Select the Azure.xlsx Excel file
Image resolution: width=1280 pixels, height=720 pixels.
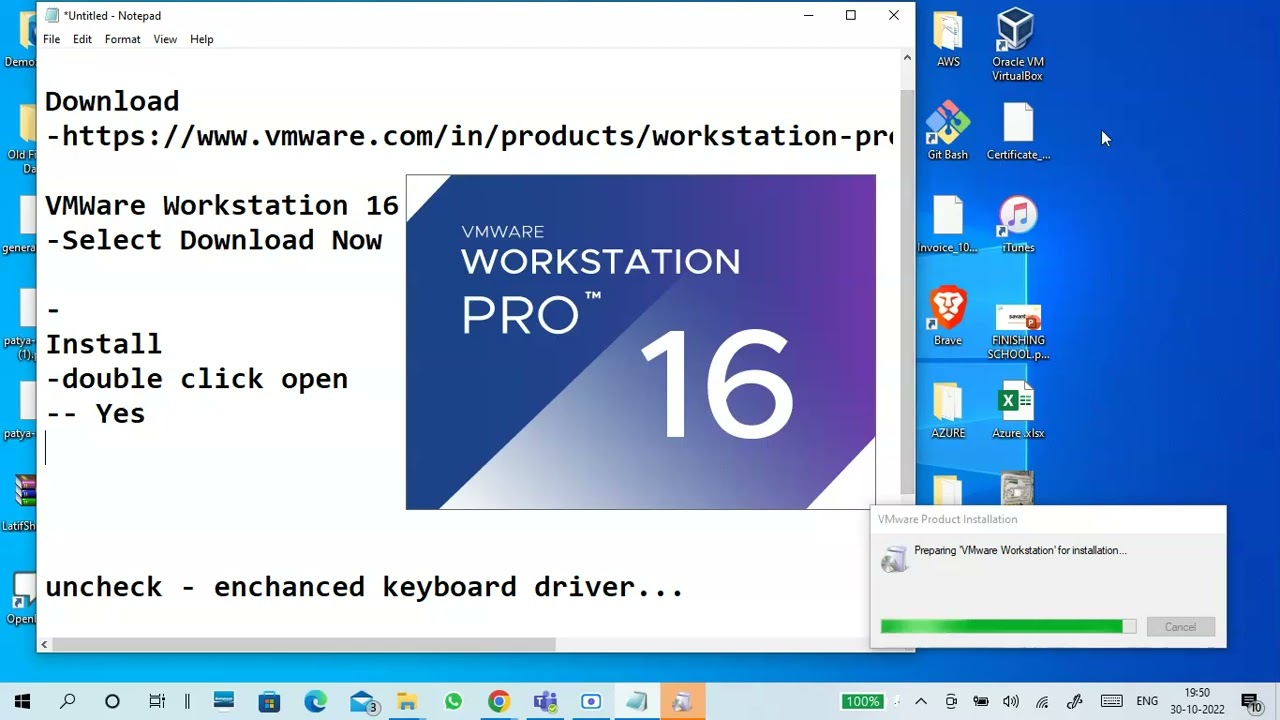tap(1018, 410)
